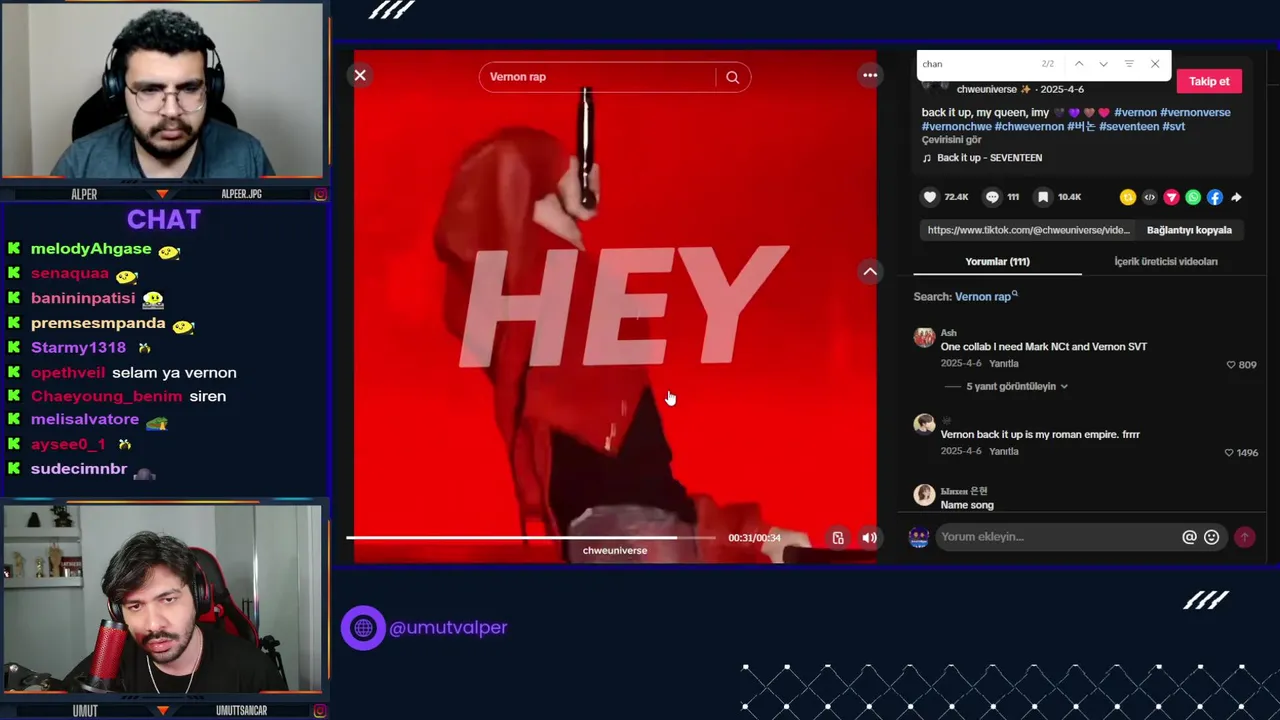This screenshot has width=1280, height=720.
Task: Click the @umutvalper handle text
Action: pyautogui.click(x=448, y=628)
